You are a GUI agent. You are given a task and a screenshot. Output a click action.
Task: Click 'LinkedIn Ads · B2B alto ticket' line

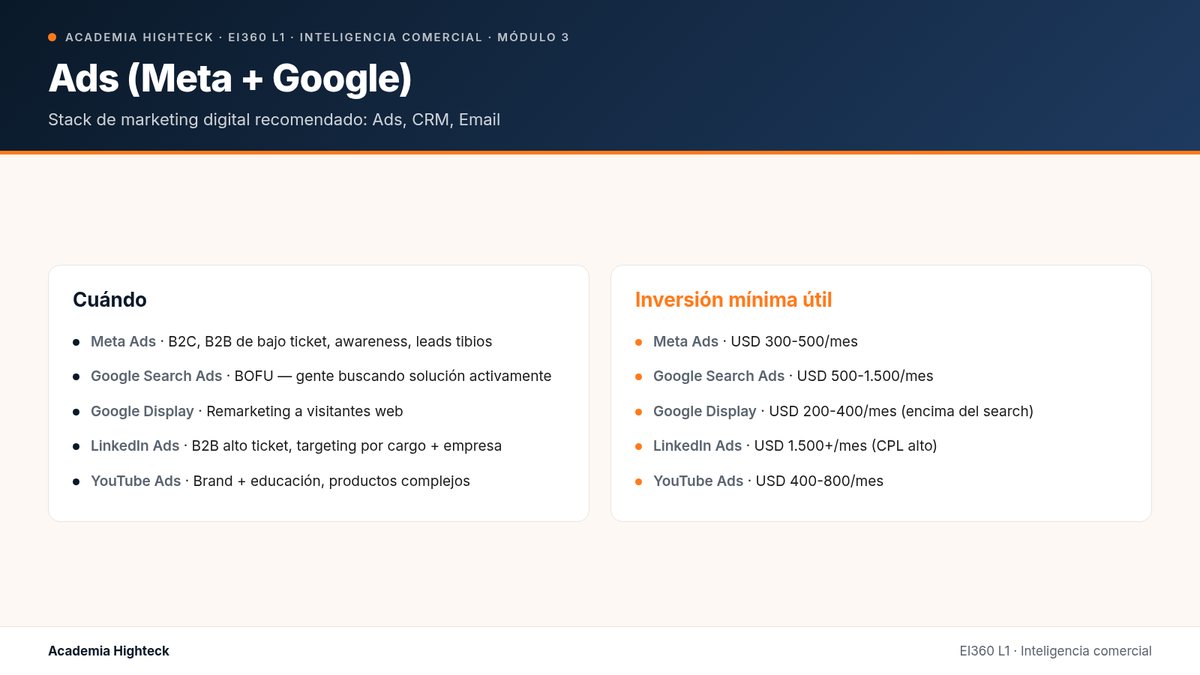click(296, 446)
